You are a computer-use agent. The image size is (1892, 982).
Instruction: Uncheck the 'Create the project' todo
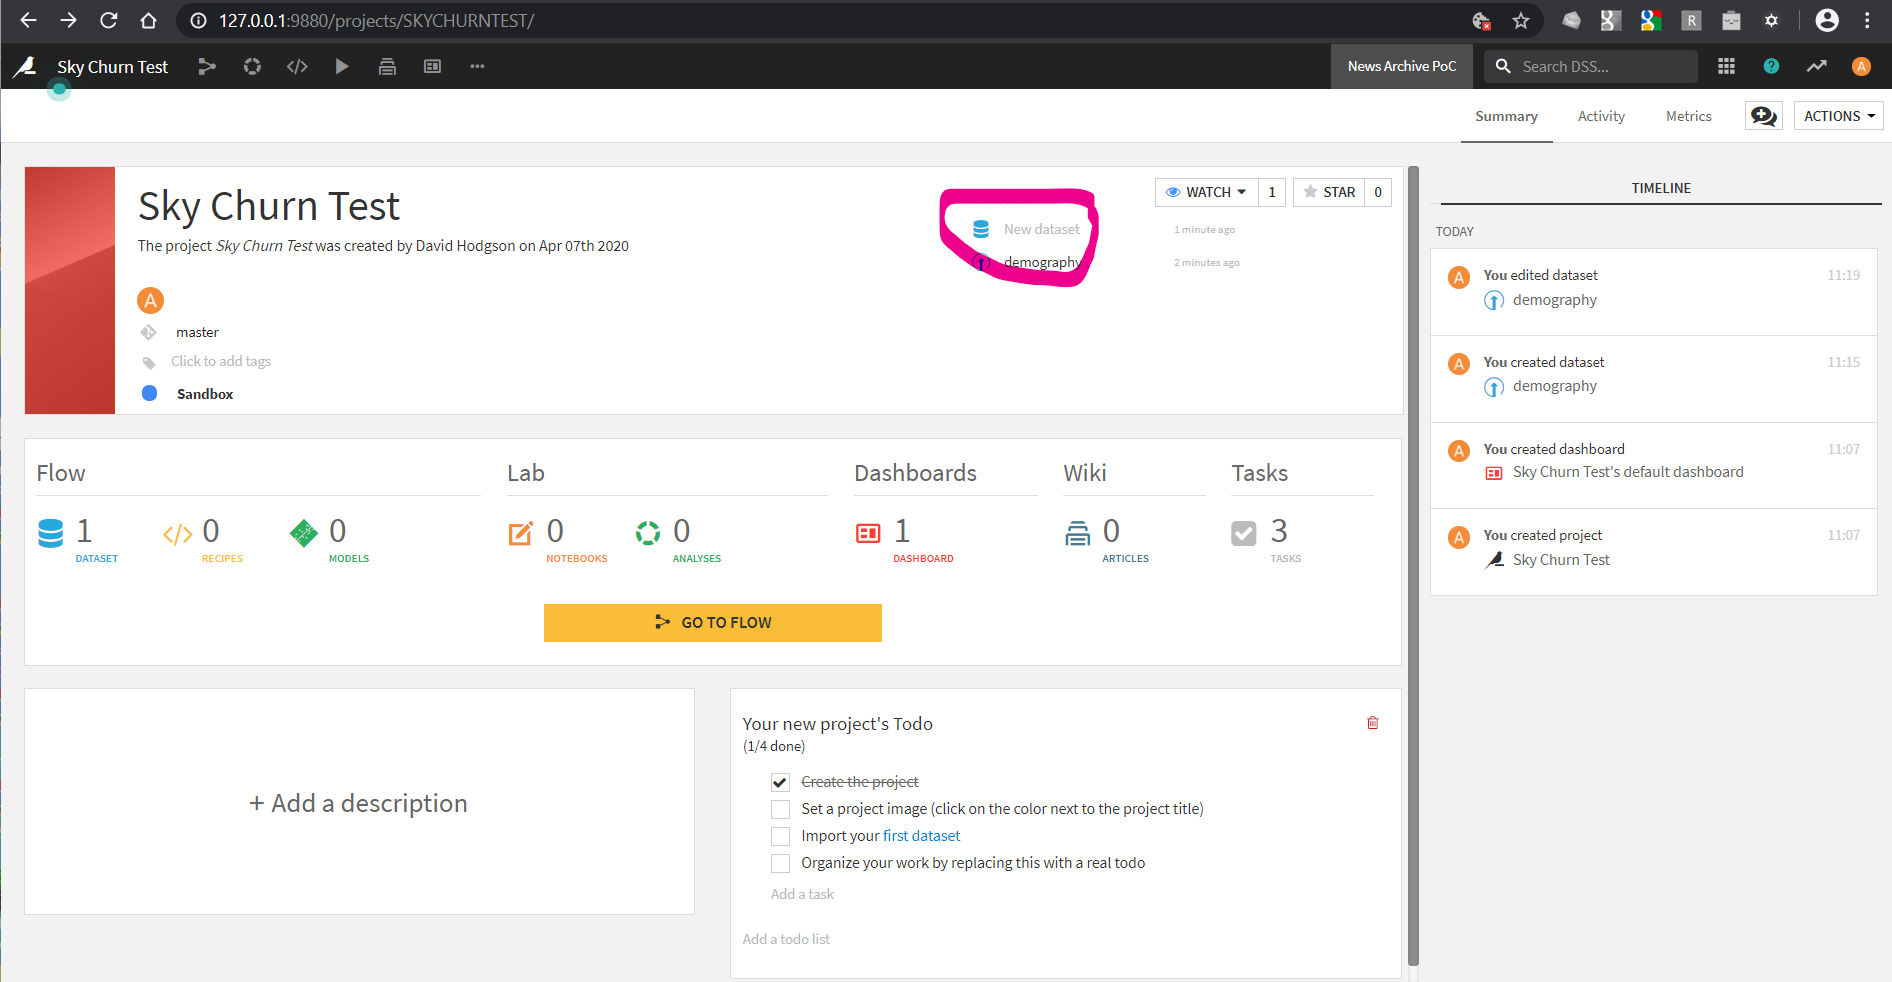[780, 782]
